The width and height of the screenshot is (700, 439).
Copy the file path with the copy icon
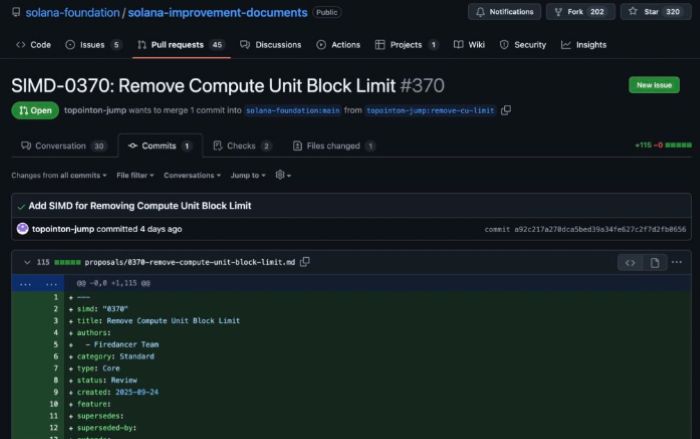[x=304, y=262]
